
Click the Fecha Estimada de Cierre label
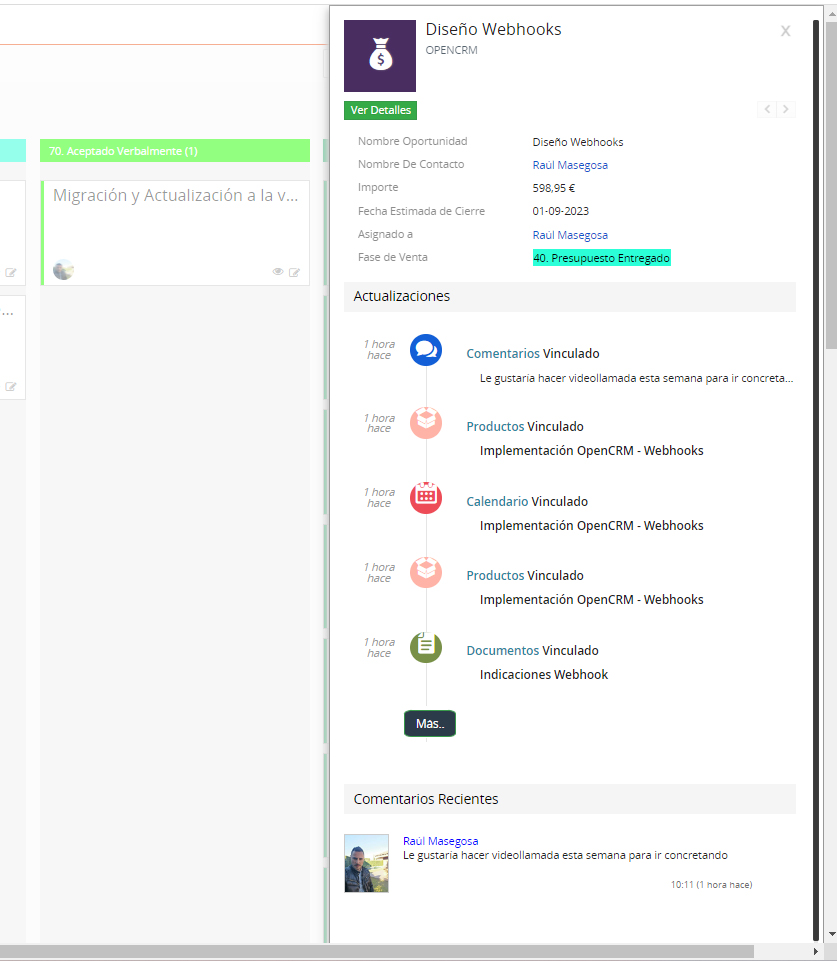(422, 211)
